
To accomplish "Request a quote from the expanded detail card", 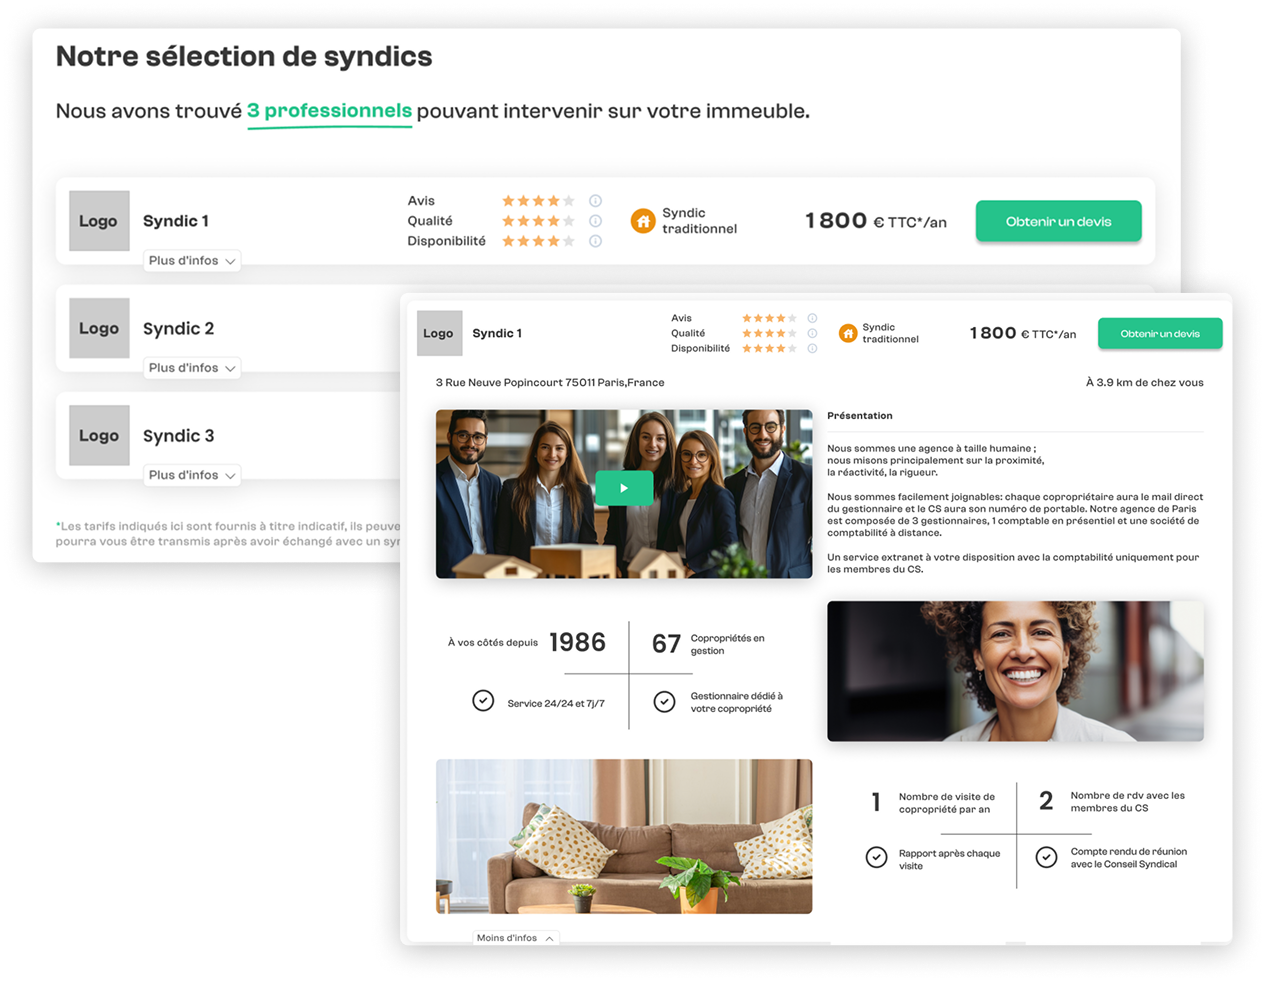I will (1160, 333).
